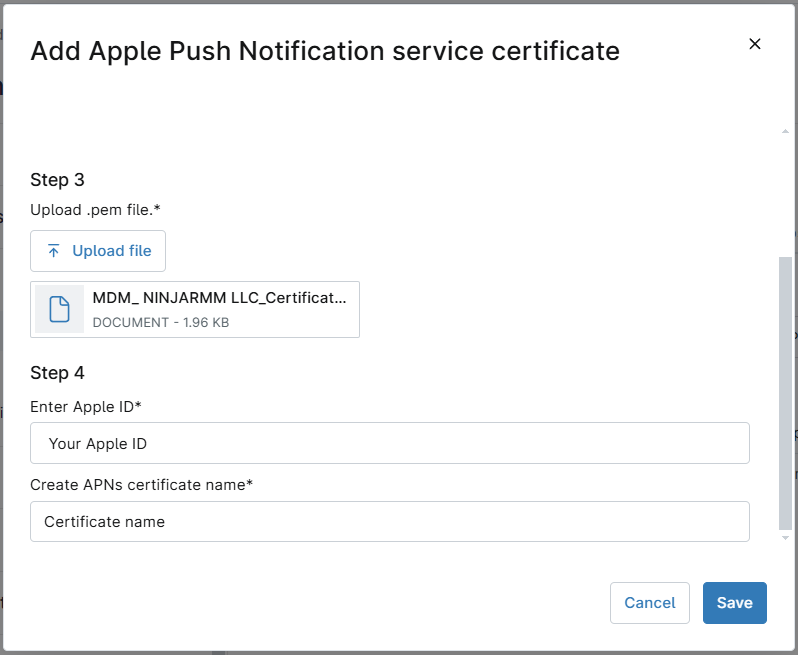Click the uploaded document file icon
The width and height of the screenshot is (798, 655).
[60, 309]
